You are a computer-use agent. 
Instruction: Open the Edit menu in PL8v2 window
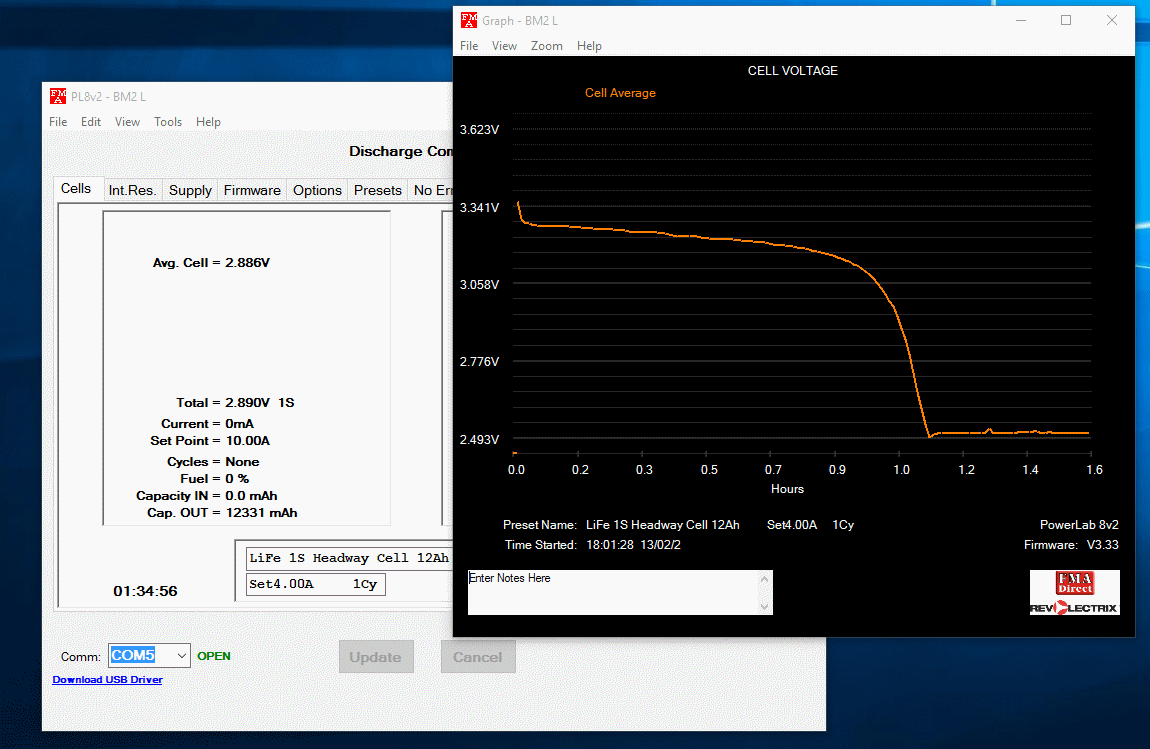tap(91, 122)
